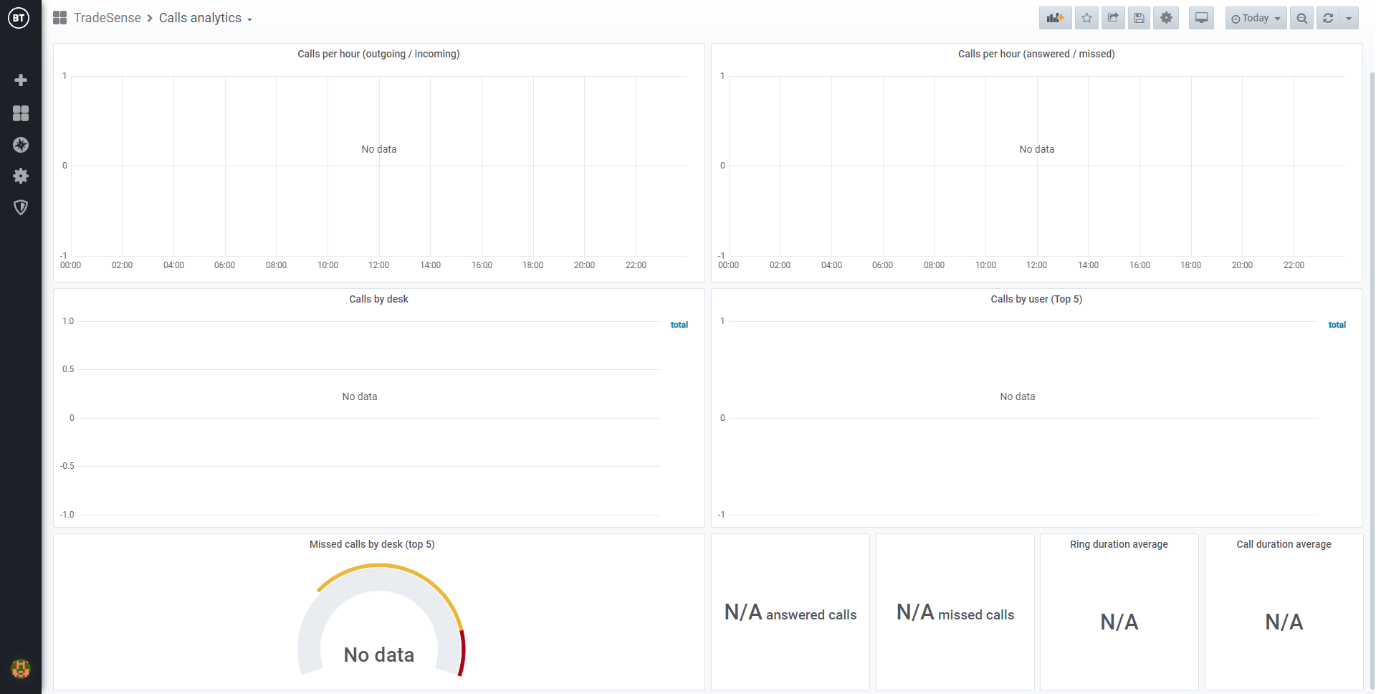Click 18:00 axis label in answered / missed chart
Viewport: 1376px width, 694px height.
1191,265
